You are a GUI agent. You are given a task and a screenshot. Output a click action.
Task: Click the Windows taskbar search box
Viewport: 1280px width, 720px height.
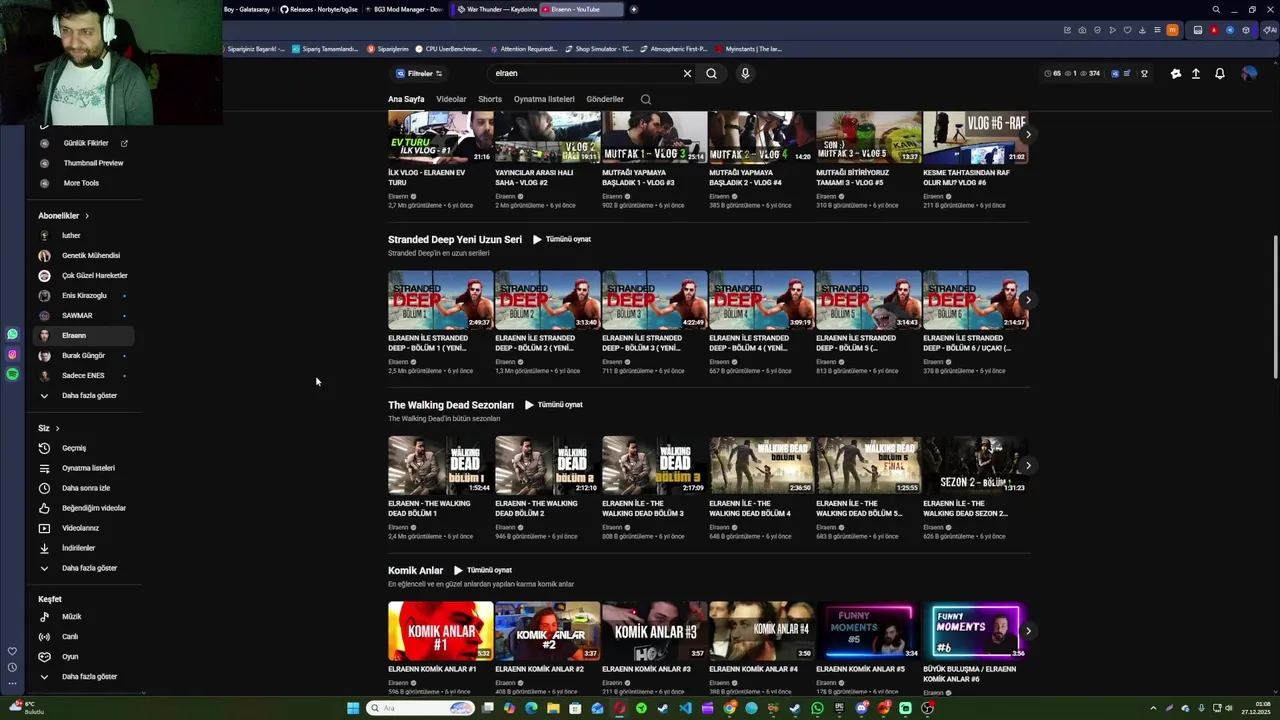pyautogui.click(x=420, y=708)
